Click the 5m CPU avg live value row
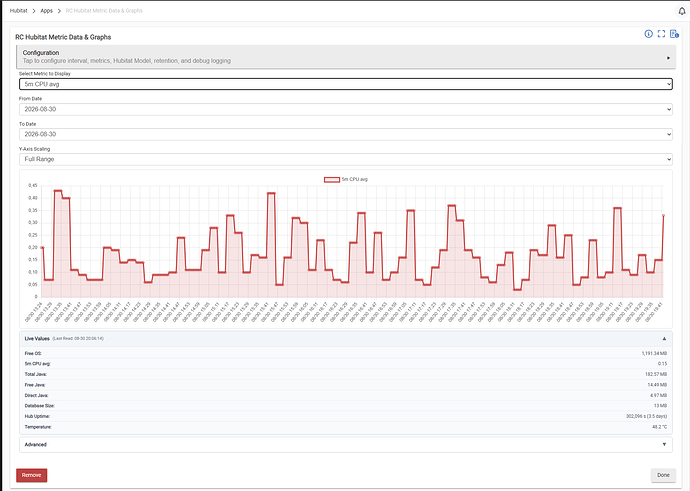690x491 pixels. 346,364
